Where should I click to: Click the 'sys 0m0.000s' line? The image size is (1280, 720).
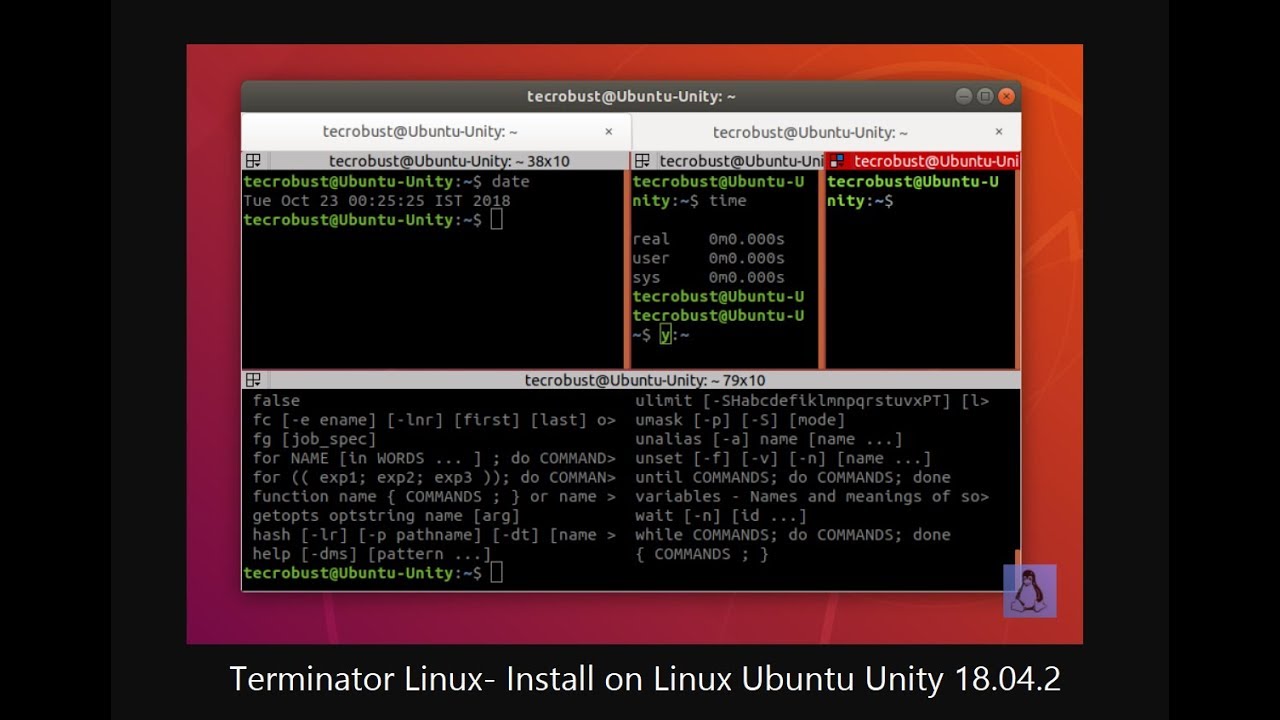[x=709, y=277]
